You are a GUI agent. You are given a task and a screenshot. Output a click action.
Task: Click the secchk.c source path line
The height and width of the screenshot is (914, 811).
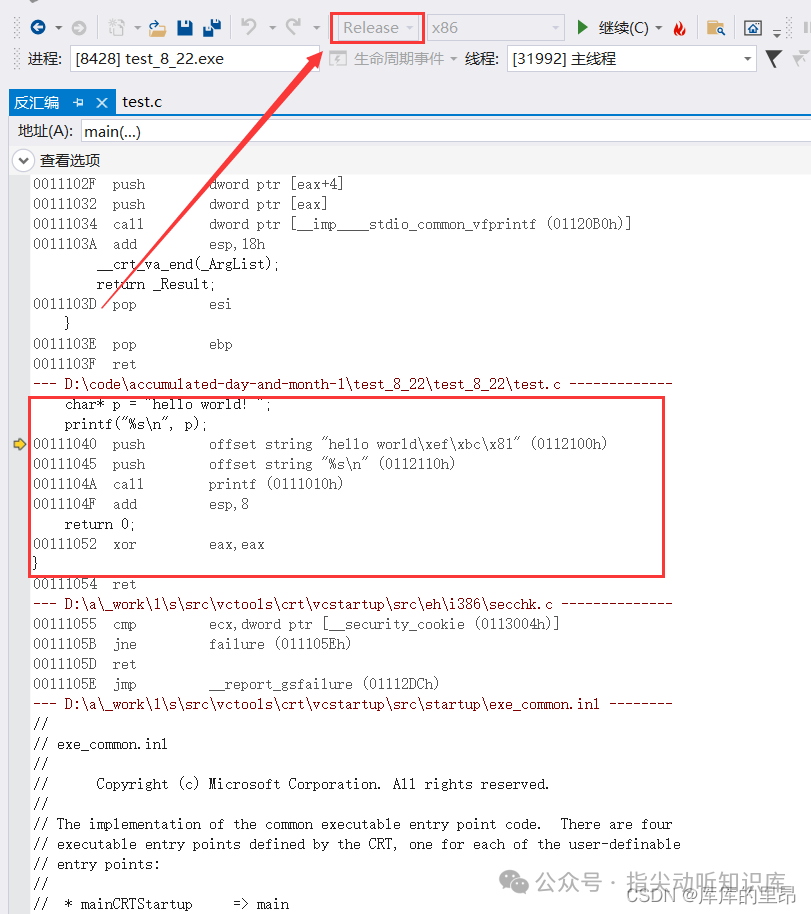(x=353, y=604)
